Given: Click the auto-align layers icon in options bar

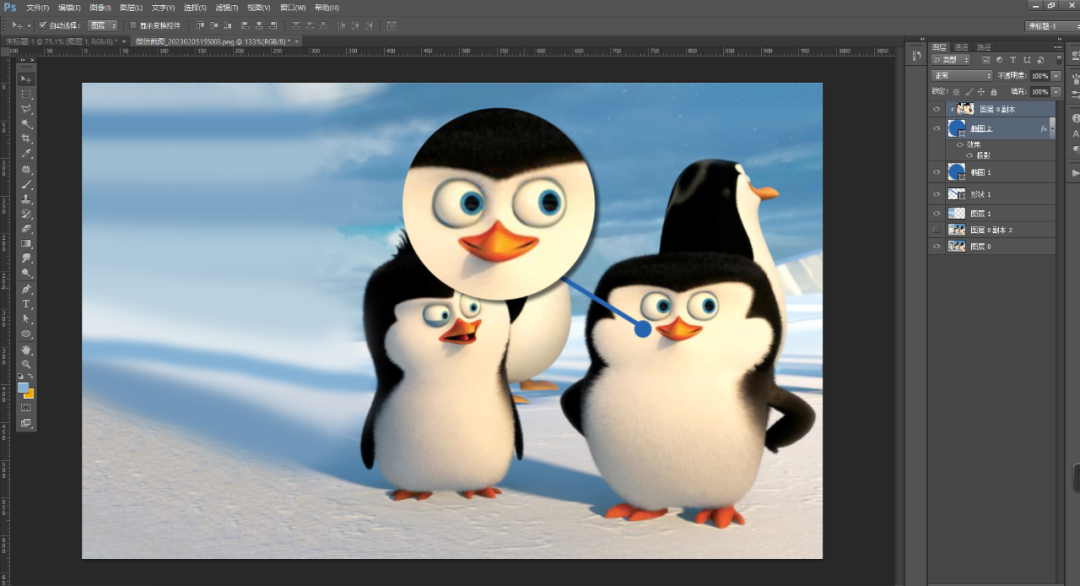Looking at the screenshot, I should (391, 25).
